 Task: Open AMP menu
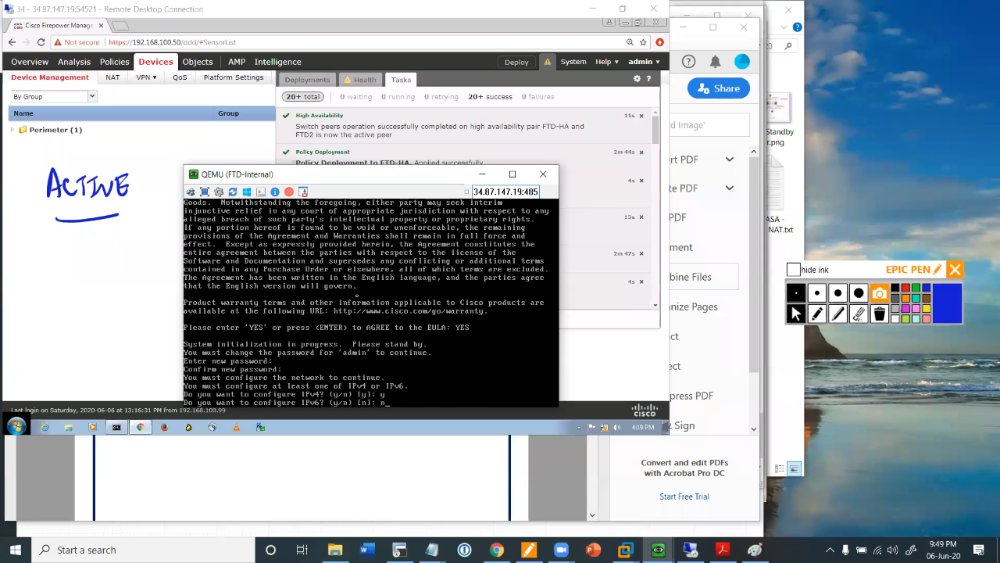237,62
